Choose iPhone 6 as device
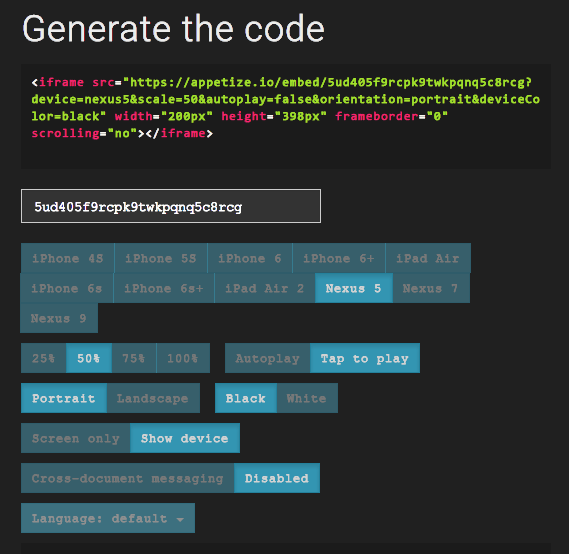Screen dimensions: 569x554 [x=250, y=258]
